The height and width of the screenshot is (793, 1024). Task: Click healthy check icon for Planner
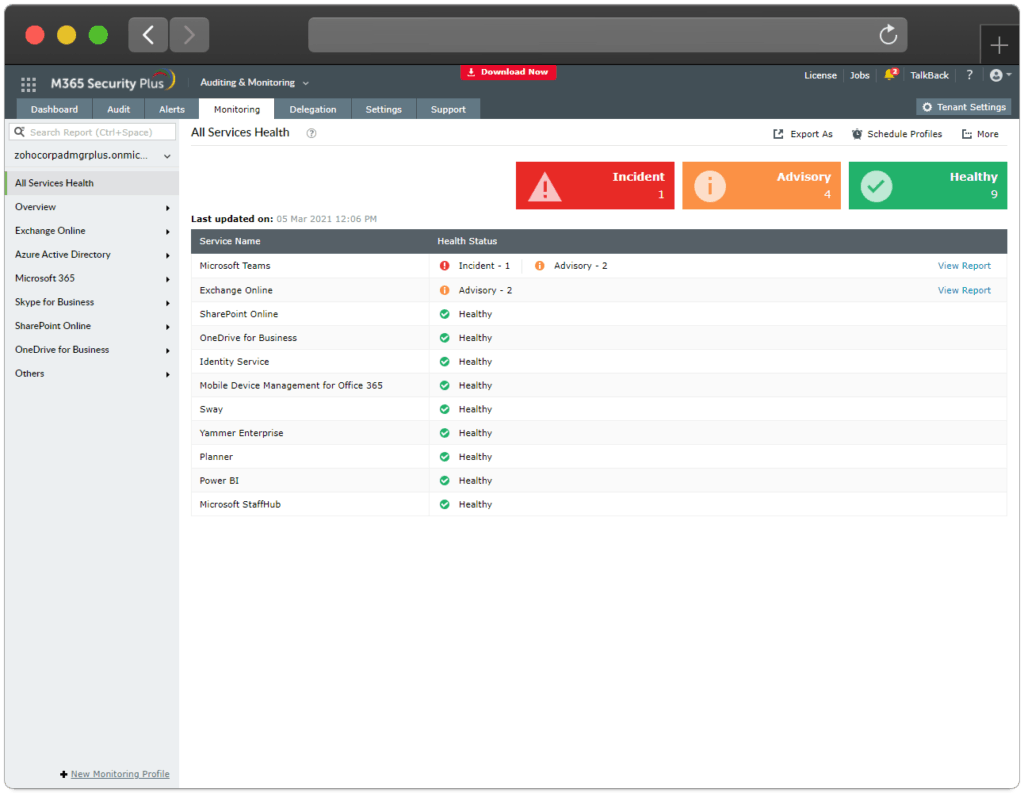coord(445,457)
